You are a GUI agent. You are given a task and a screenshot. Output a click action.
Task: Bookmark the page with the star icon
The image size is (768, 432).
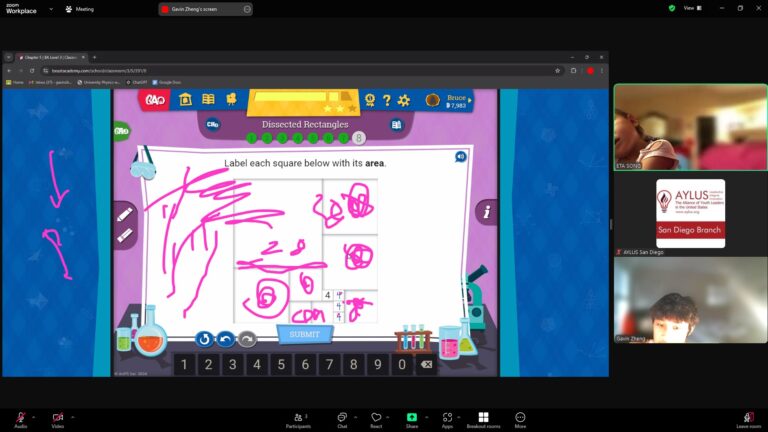pos(557,71)
